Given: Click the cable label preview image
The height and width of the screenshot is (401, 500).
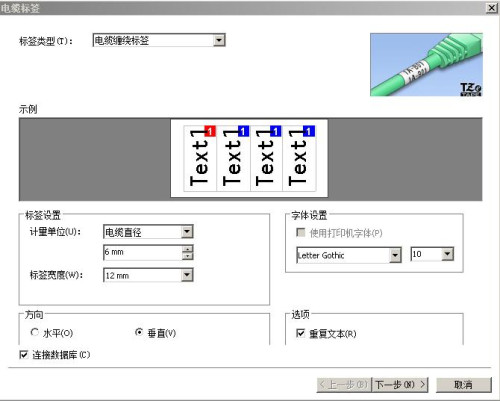Looking at the screenshot, I should tap(426, 65).
